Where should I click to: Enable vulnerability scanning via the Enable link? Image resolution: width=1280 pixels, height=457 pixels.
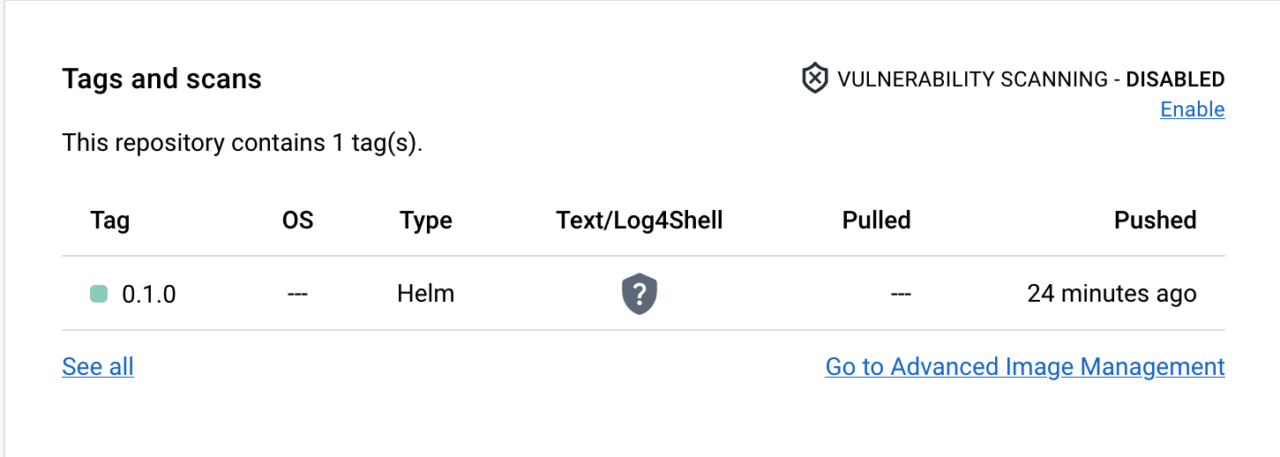tap(1192, 109)
